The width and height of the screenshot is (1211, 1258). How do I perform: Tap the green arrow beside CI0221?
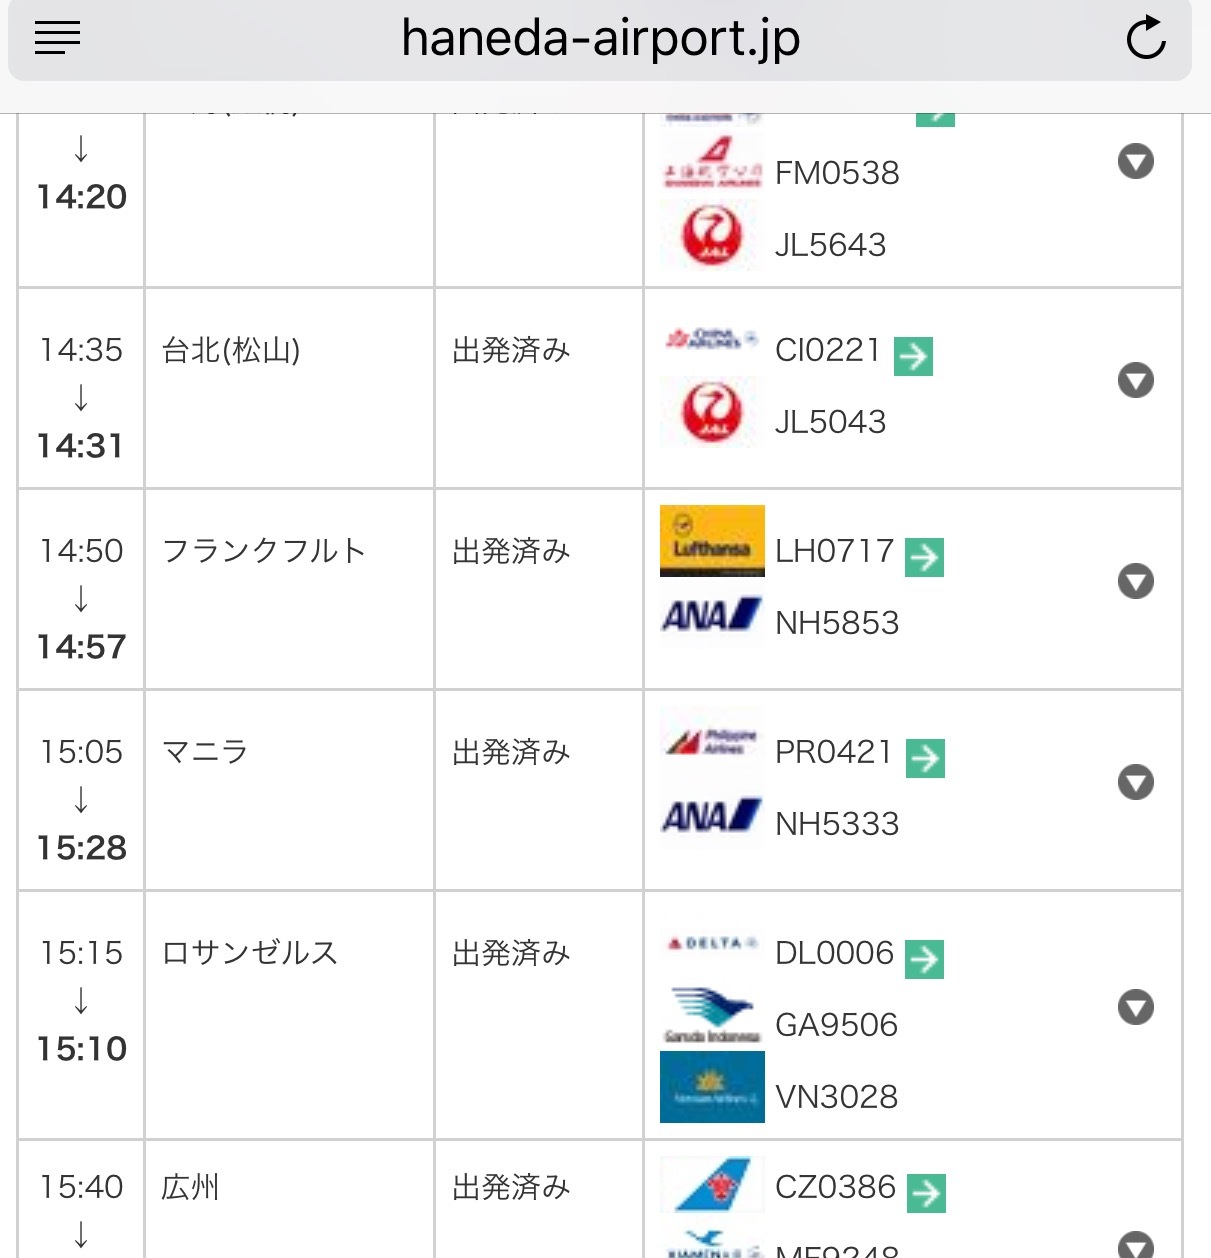[x=913, y=356]
